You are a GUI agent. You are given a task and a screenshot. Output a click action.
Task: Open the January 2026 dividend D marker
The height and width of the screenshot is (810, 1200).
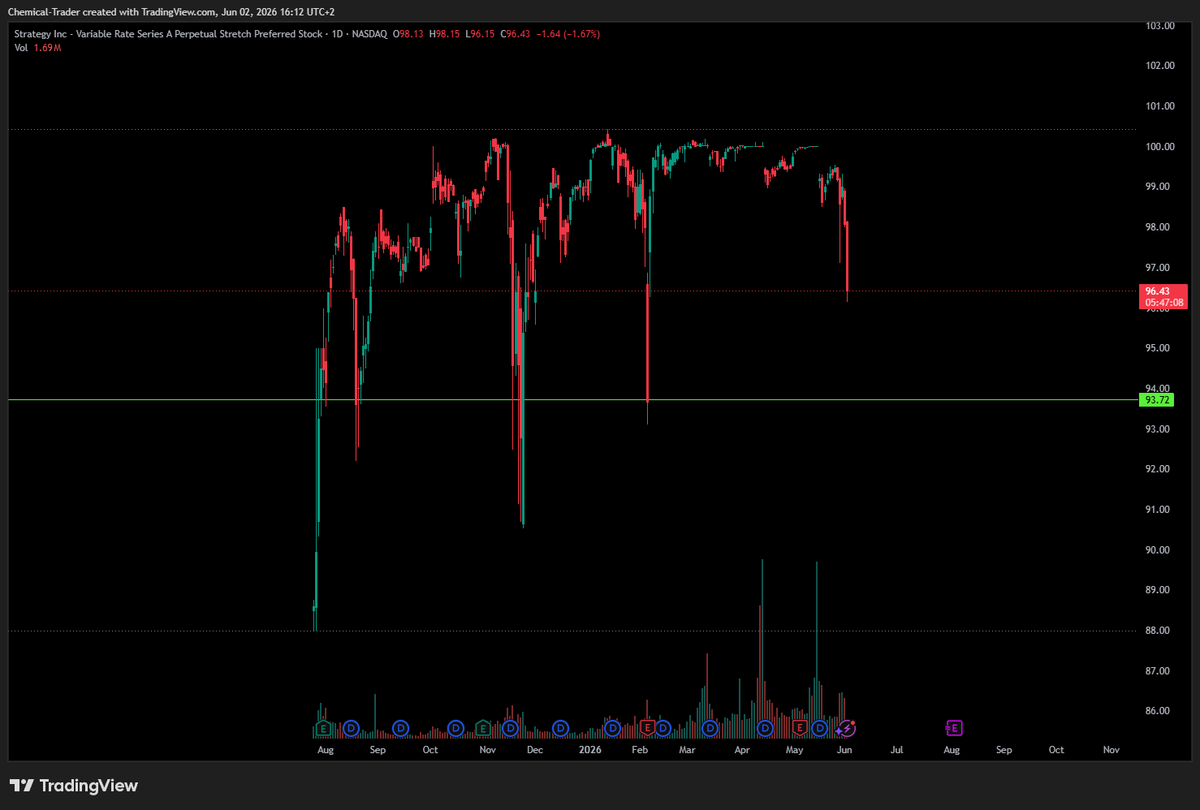pyautogui.click(x=612, y=728)
